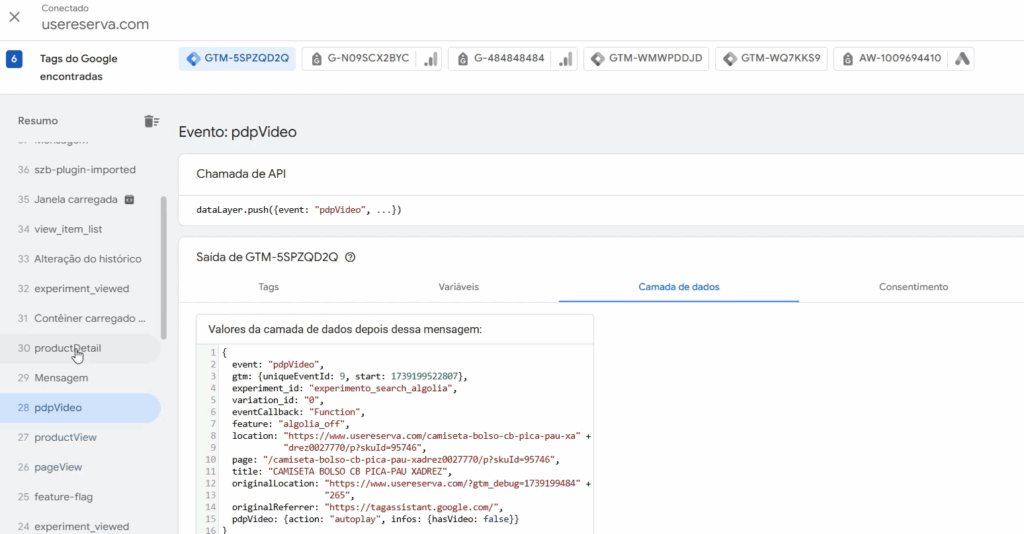Select the GTM-5SPZQD2Q container chip

click(x=237, y=59)
